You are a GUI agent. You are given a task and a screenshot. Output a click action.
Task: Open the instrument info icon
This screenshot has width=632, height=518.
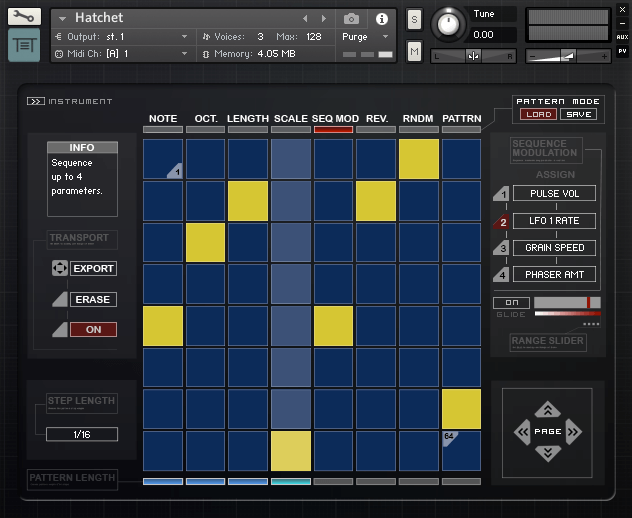tap(381, 18)
